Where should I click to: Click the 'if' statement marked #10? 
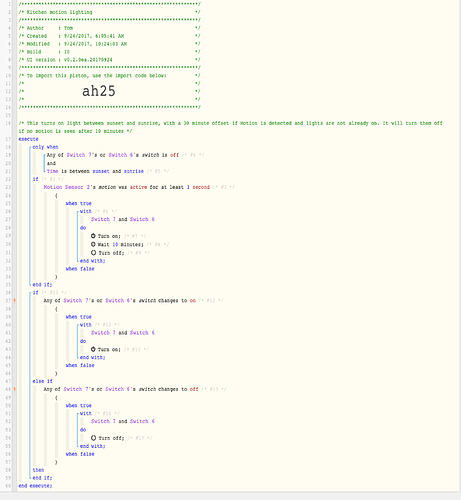(x=35, y=292)
